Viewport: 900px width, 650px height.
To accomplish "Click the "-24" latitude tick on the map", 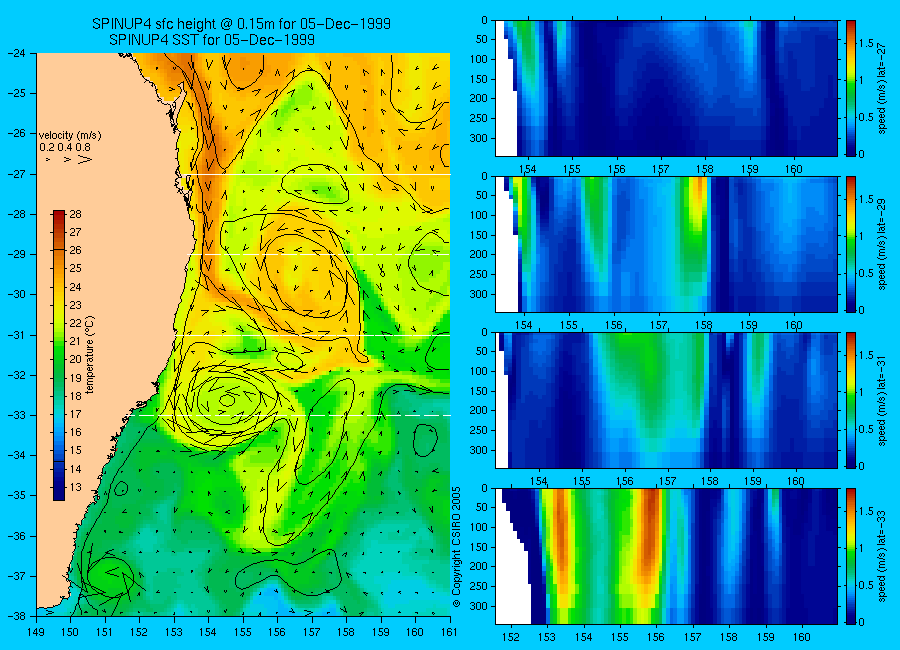I will 17,53.
